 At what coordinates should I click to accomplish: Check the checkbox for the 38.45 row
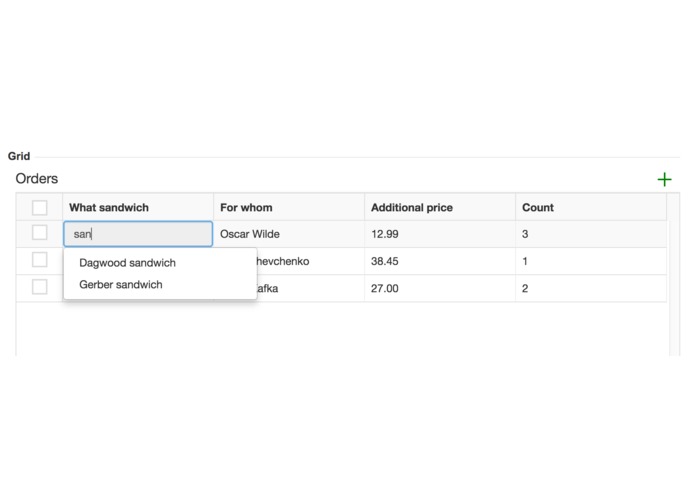pos(39,260)
